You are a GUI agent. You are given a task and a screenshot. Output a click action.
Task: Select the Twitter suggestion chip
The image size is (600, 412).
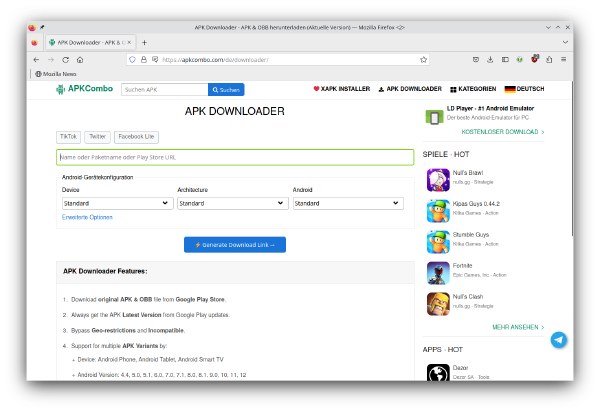point(98,137)
